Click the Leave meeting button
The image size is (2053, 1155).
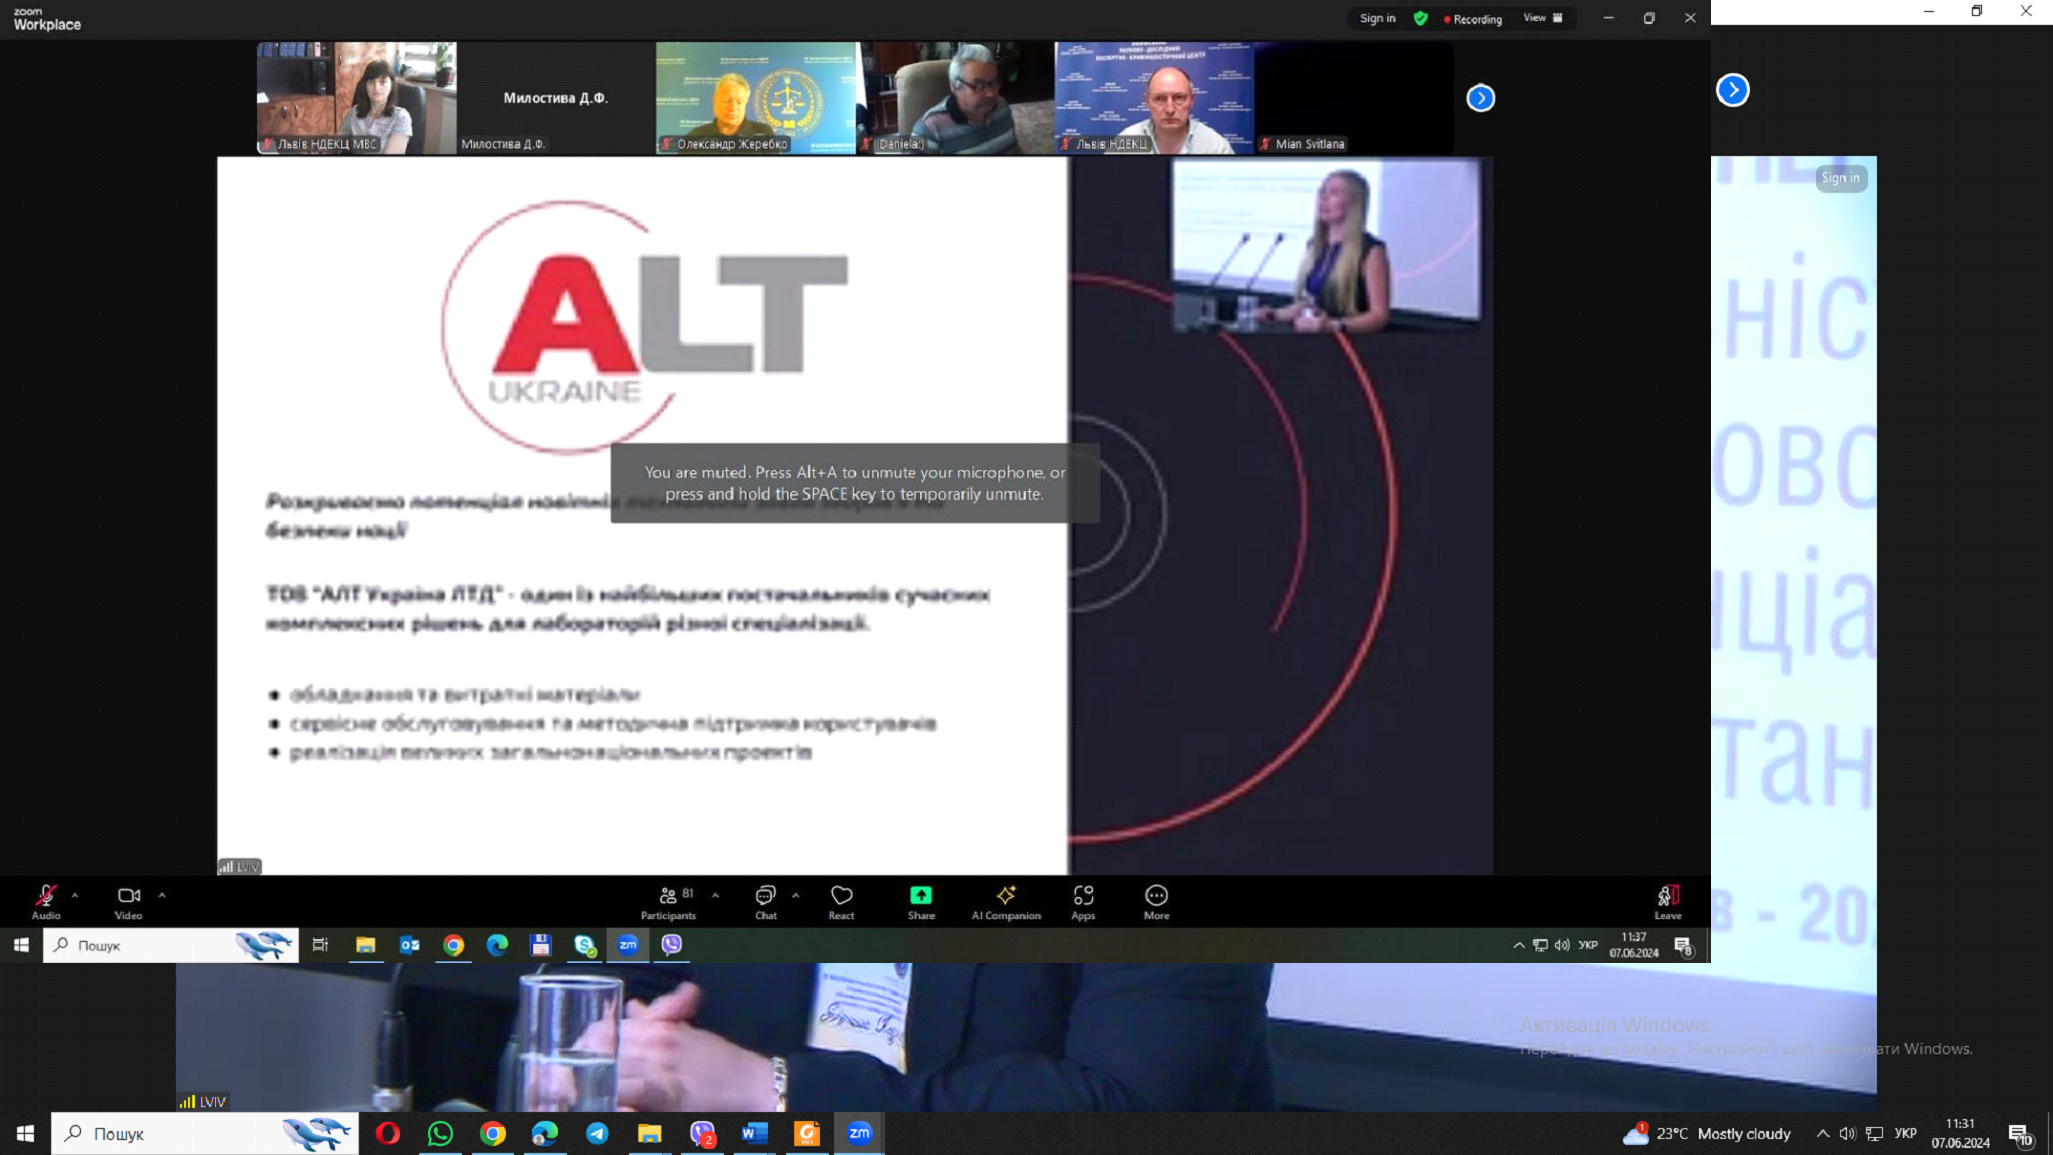(x=1667, y=901)
